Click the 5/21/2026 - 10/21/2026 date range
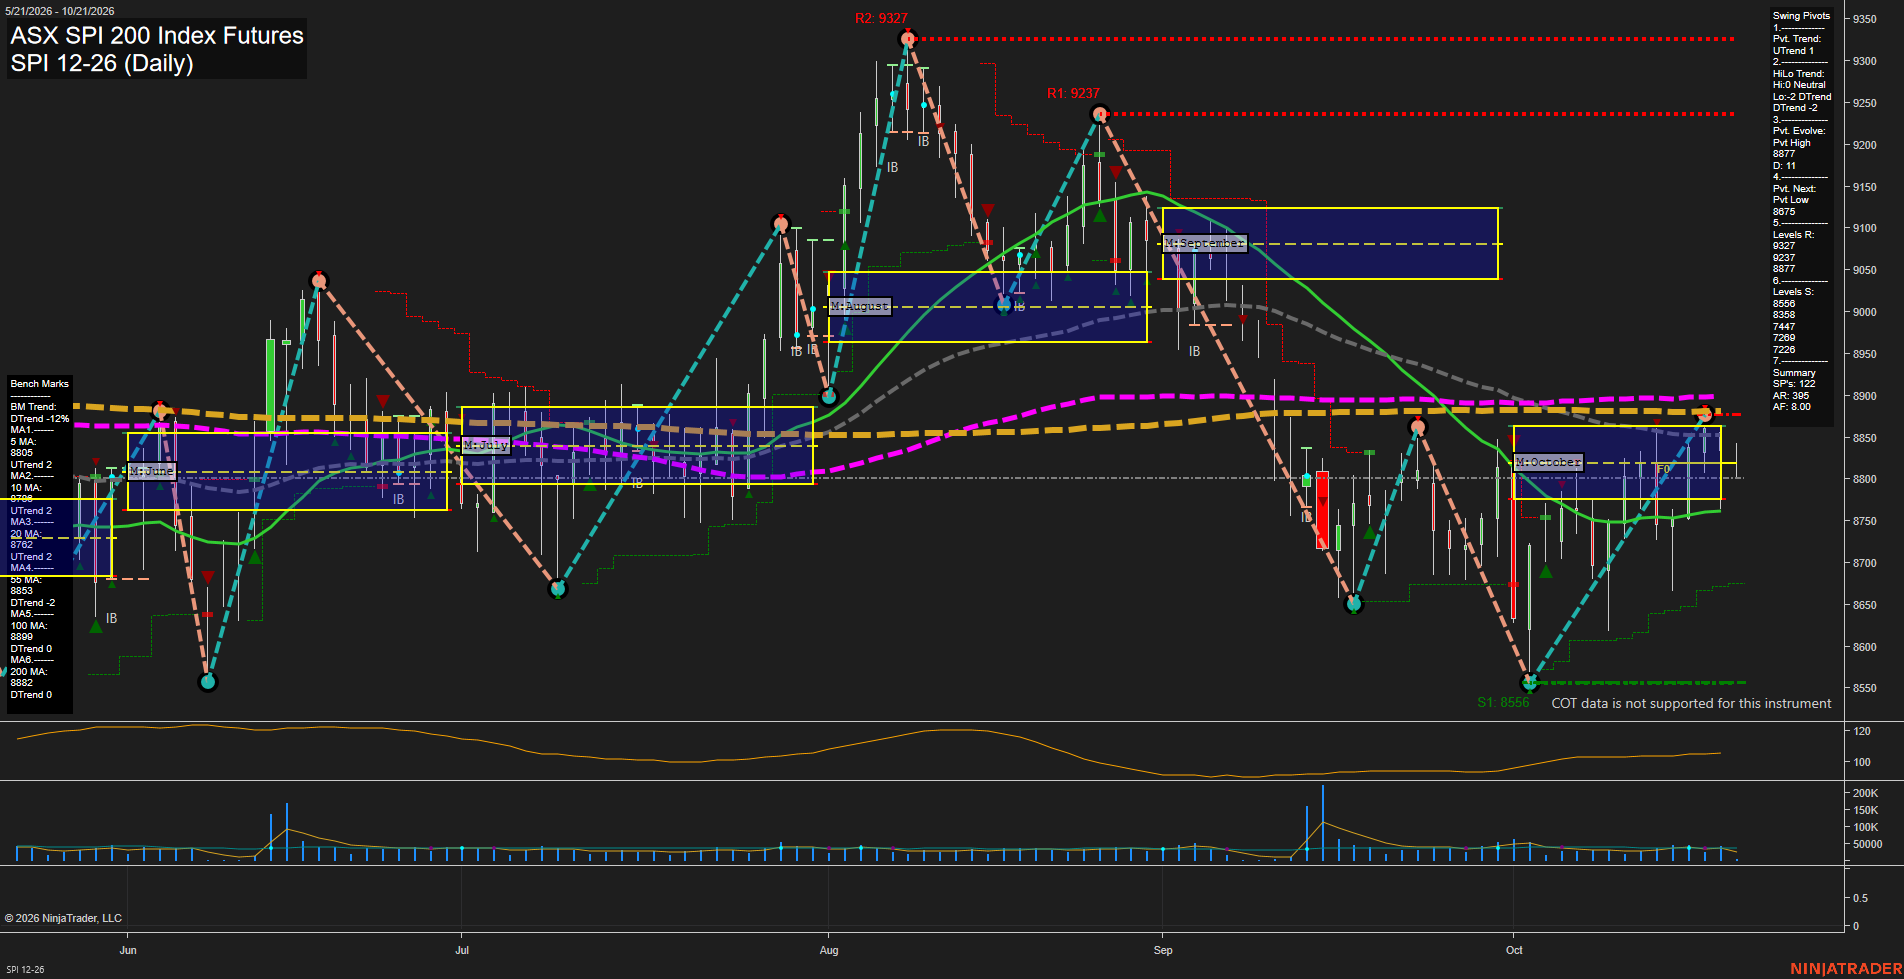This screenshot has height=979, width=1904. click(x=60, y=11)
